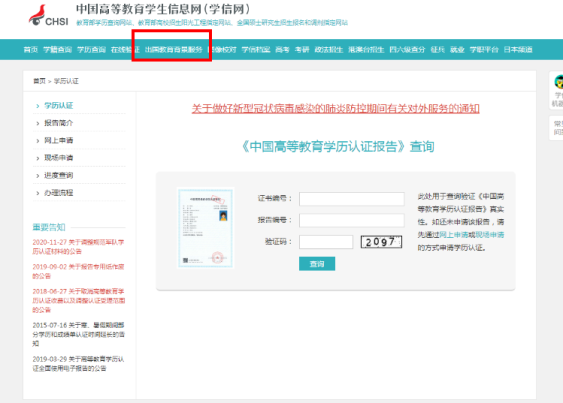The width and height of the screenshot is (563, 403).
Task: Click the chevron beside 办理流程 sidebar entry
Action: pos(38,193)
